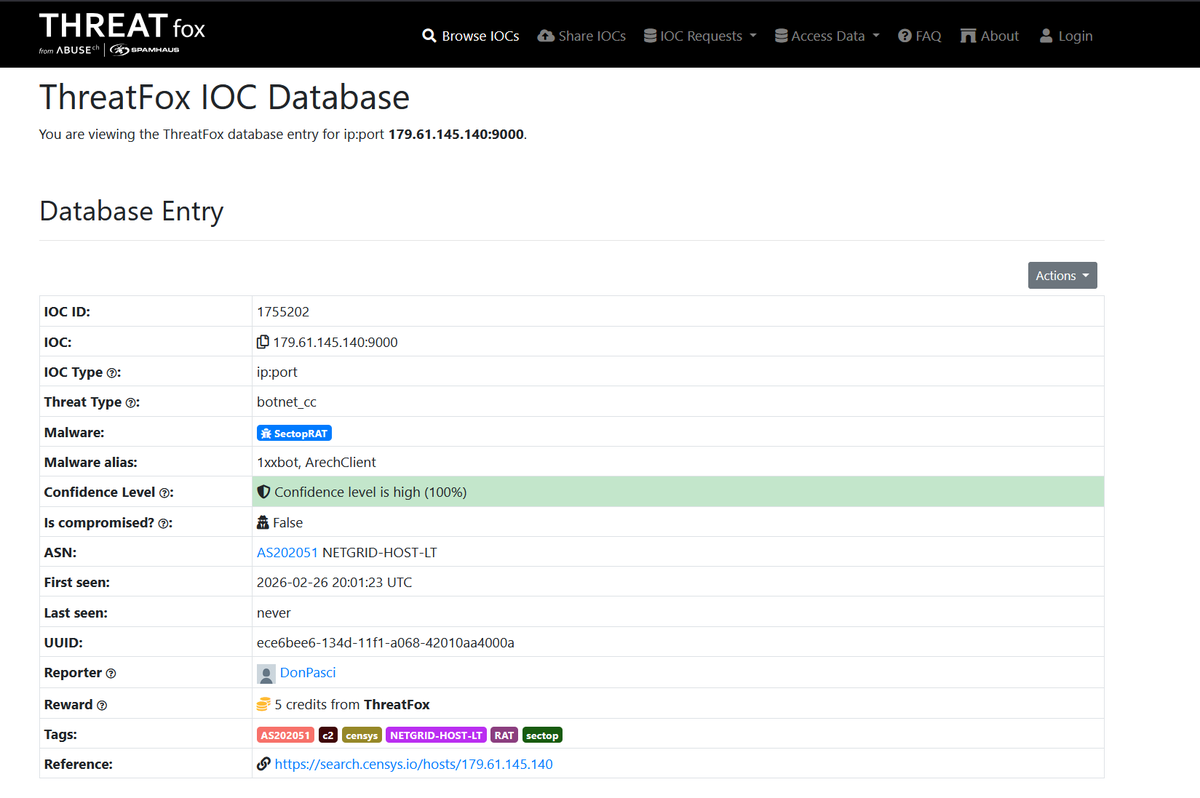Click the ThreatFox logo

click(122, 35)
